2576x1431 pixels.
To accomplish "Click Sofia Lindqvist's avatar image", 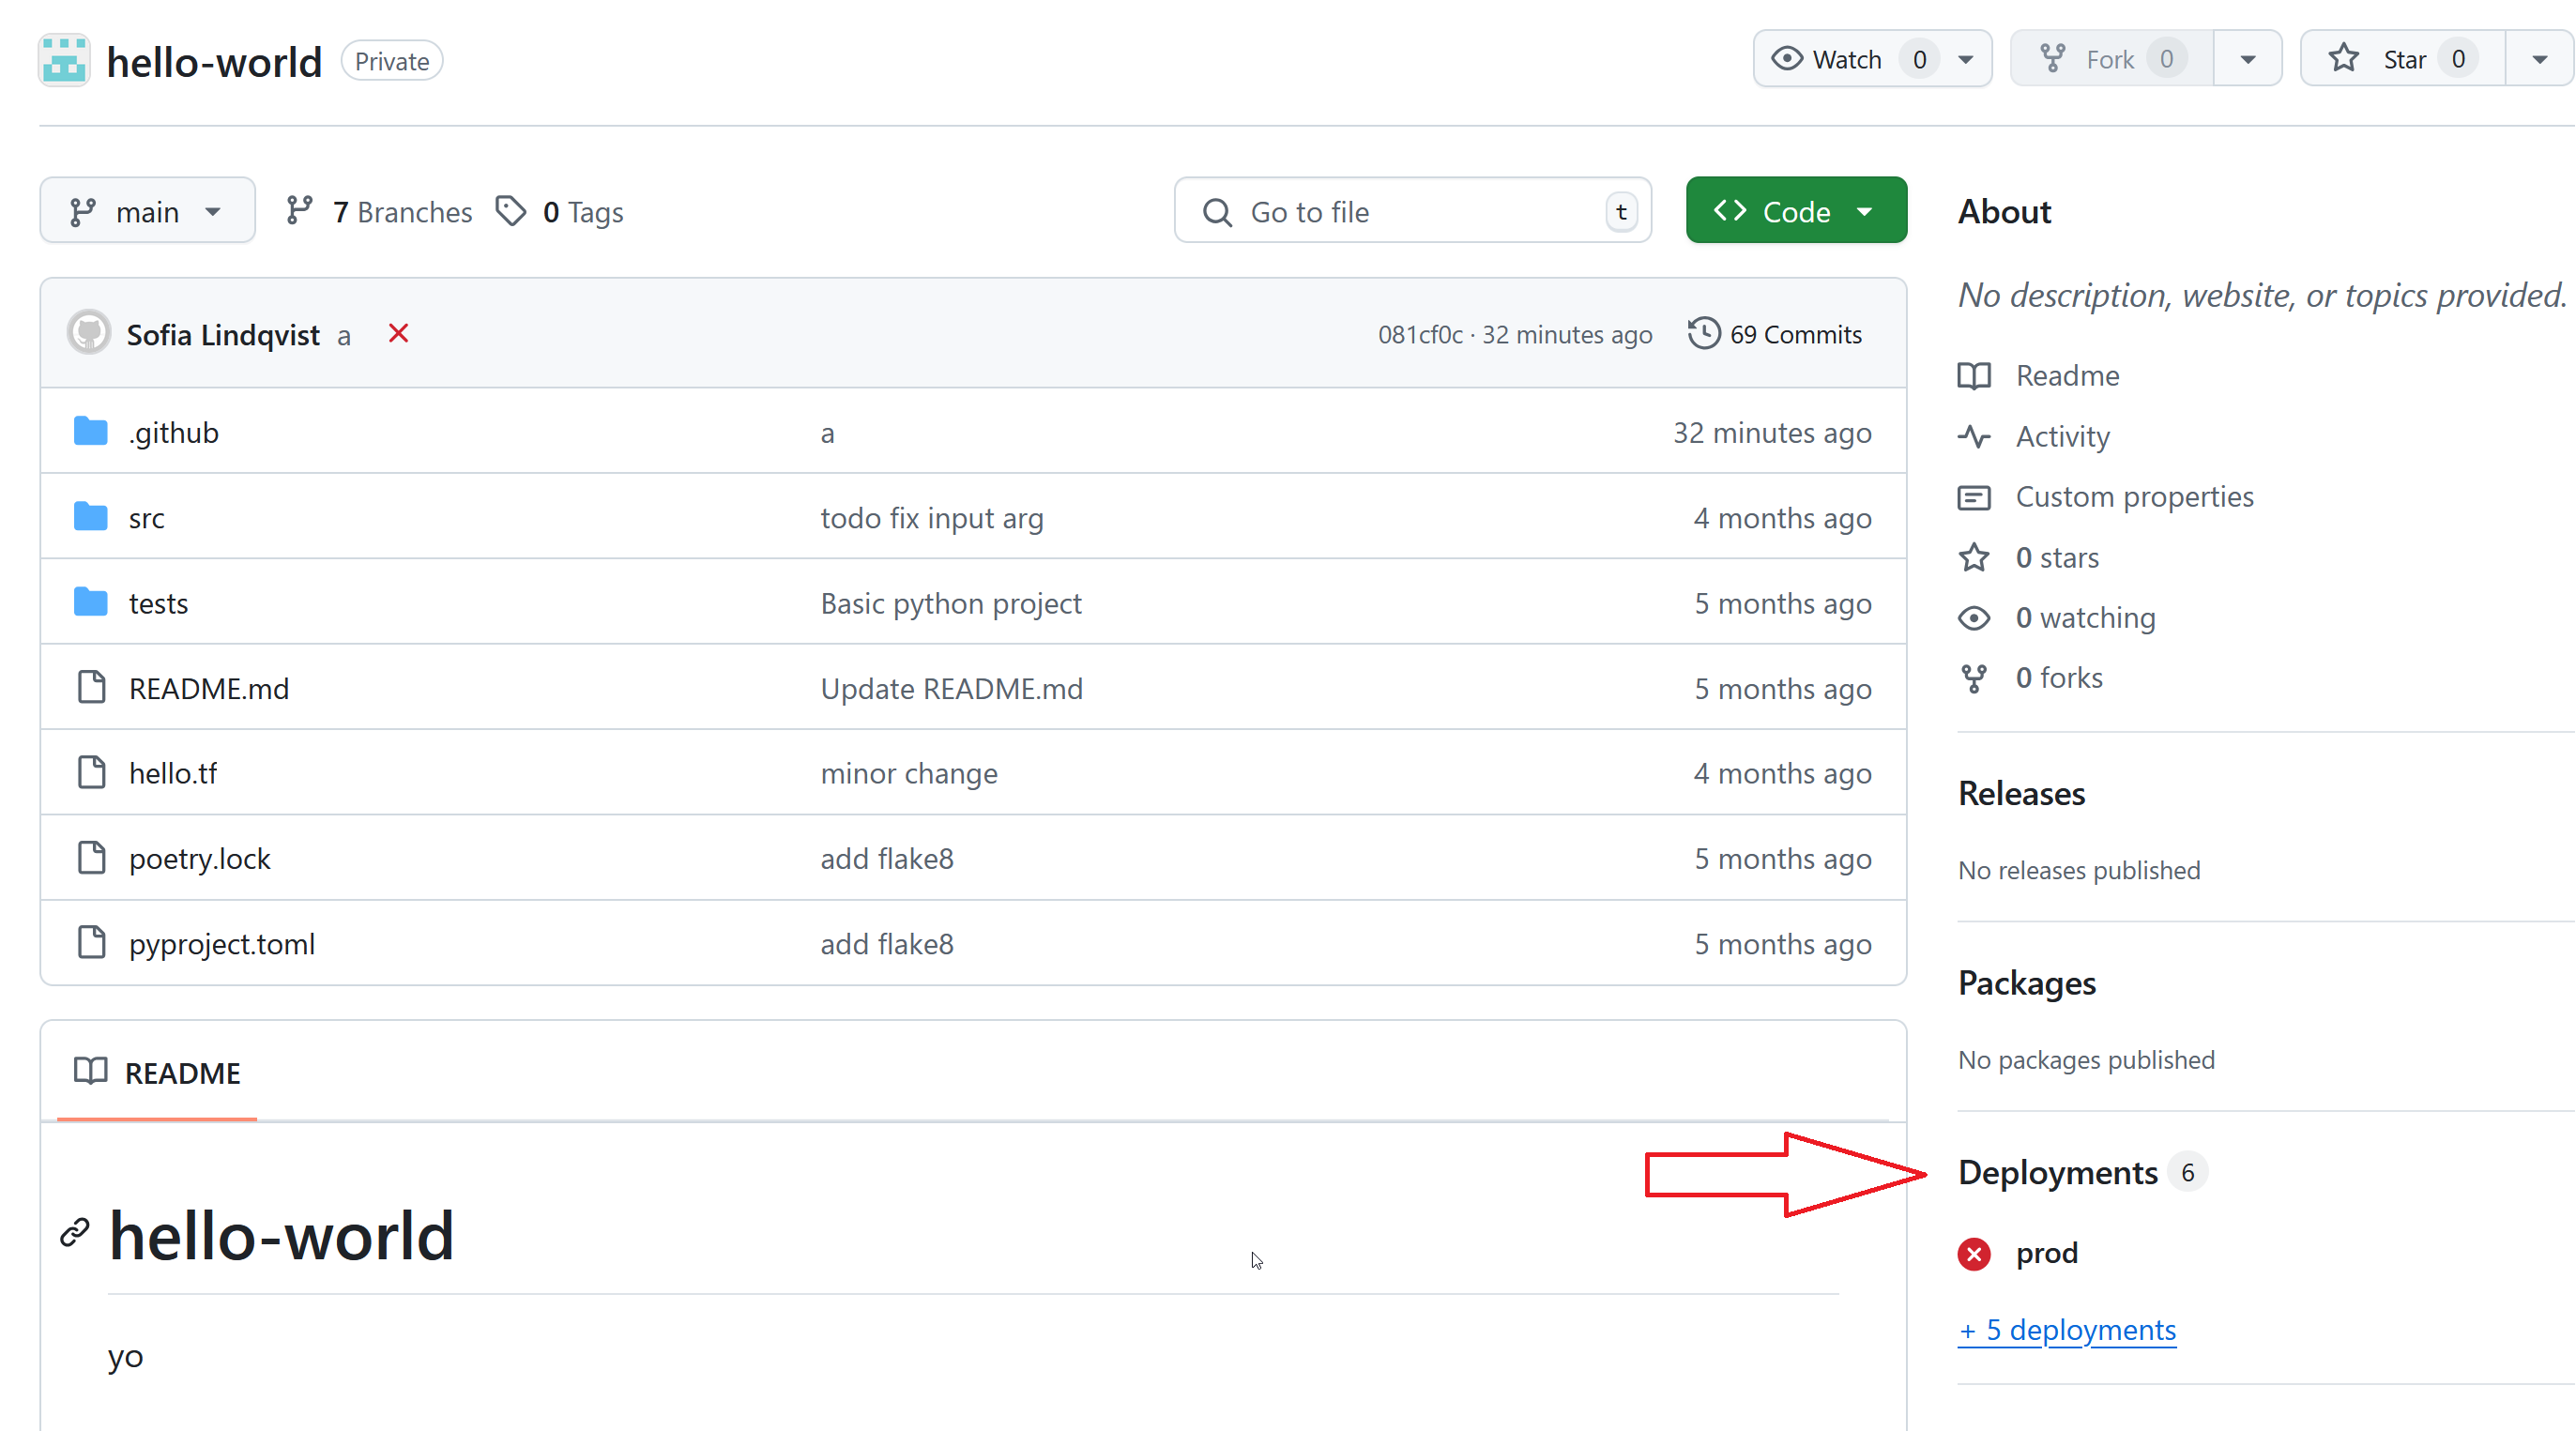I will pyautogui.click(x=89, y=334).
